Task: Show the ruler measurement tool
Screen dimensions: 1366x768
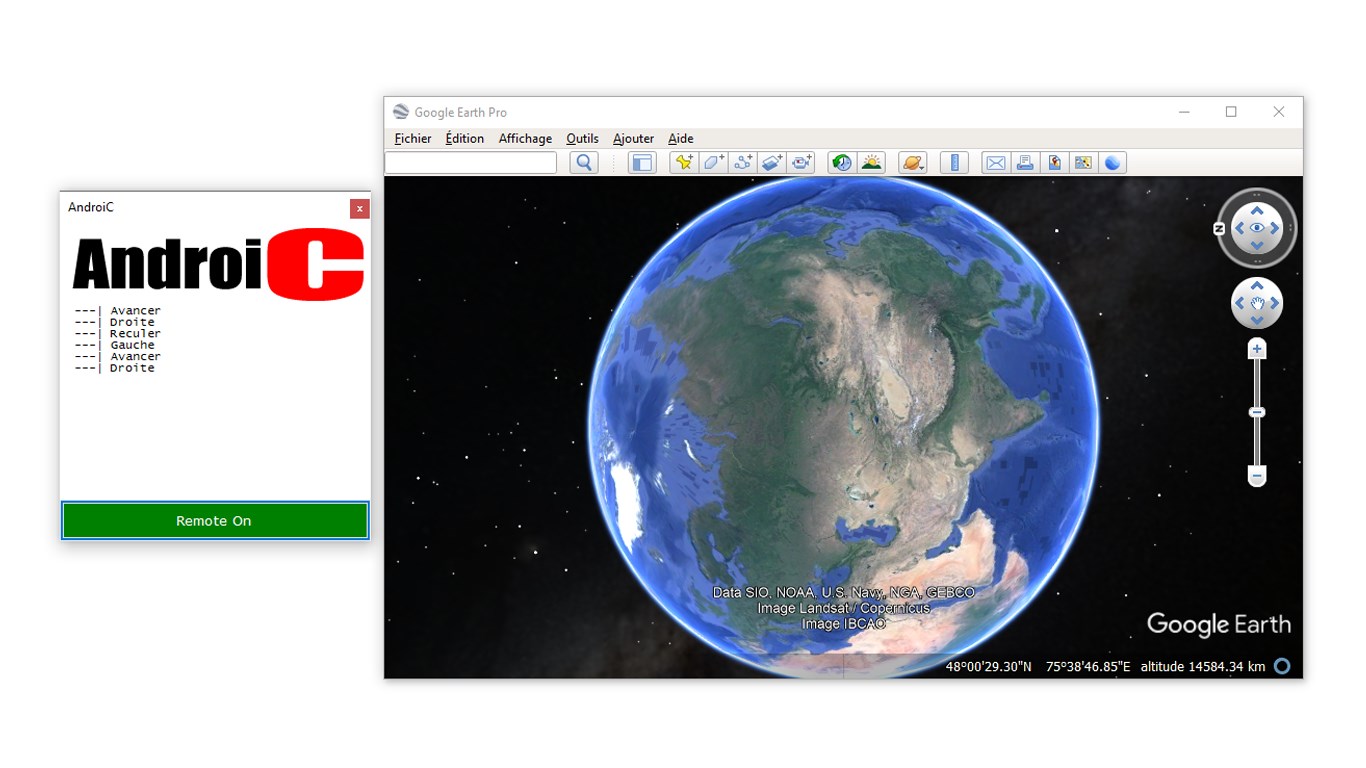Action: pyautogui.click(x=955, y=162)
